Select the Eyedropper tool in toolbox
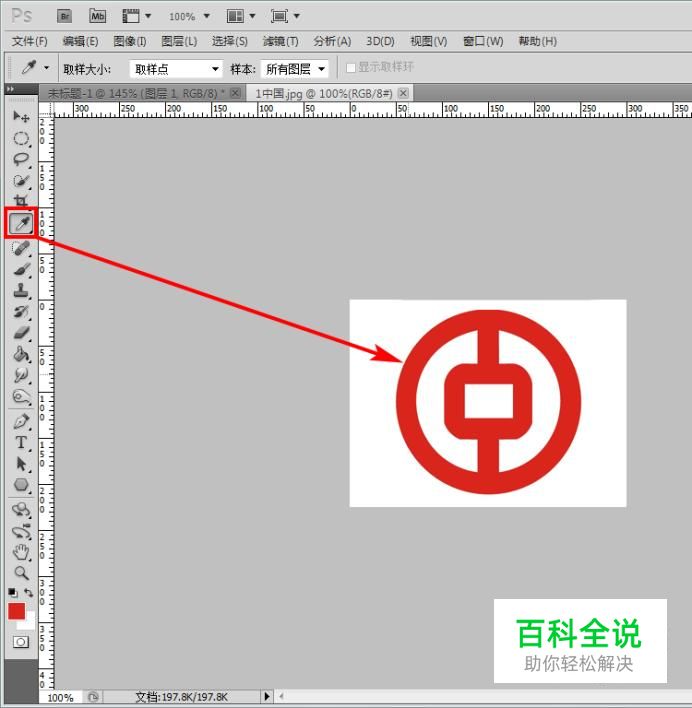Screen dimensions: 692x708 (21, 223)
